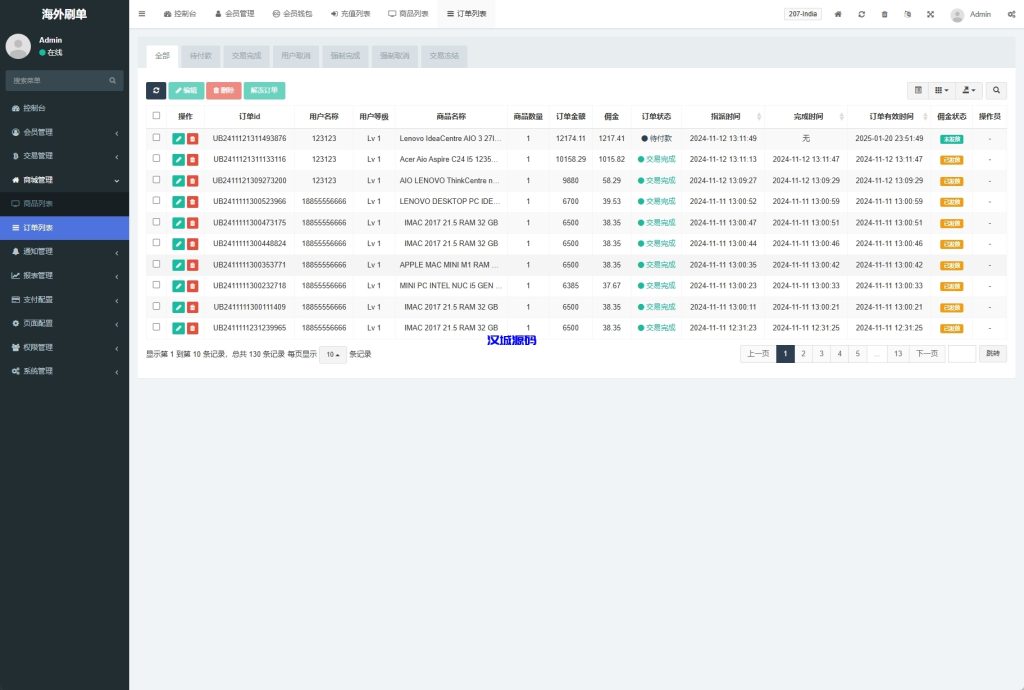1024x690 pixels.
Task: Open the 商品列表 tab in top bar
Action: (x=408, y=14)
